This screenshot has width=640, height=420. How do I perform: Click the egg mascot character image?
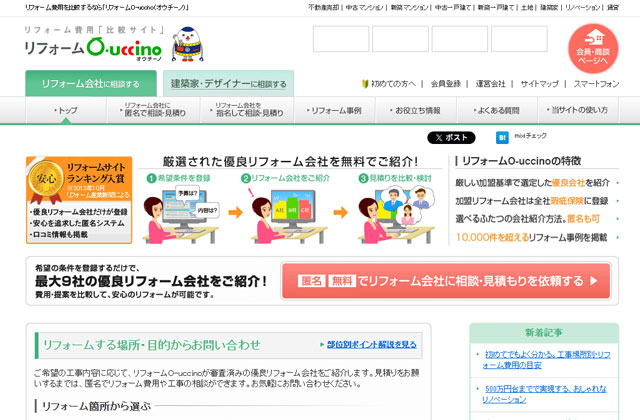pos(187,44)
